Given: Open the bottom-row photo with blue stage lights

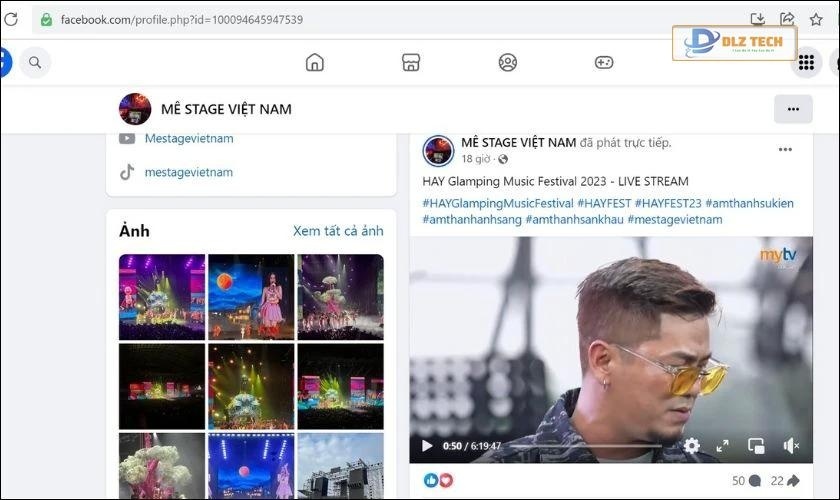Looking at the screenshot, I should [251, 466].
